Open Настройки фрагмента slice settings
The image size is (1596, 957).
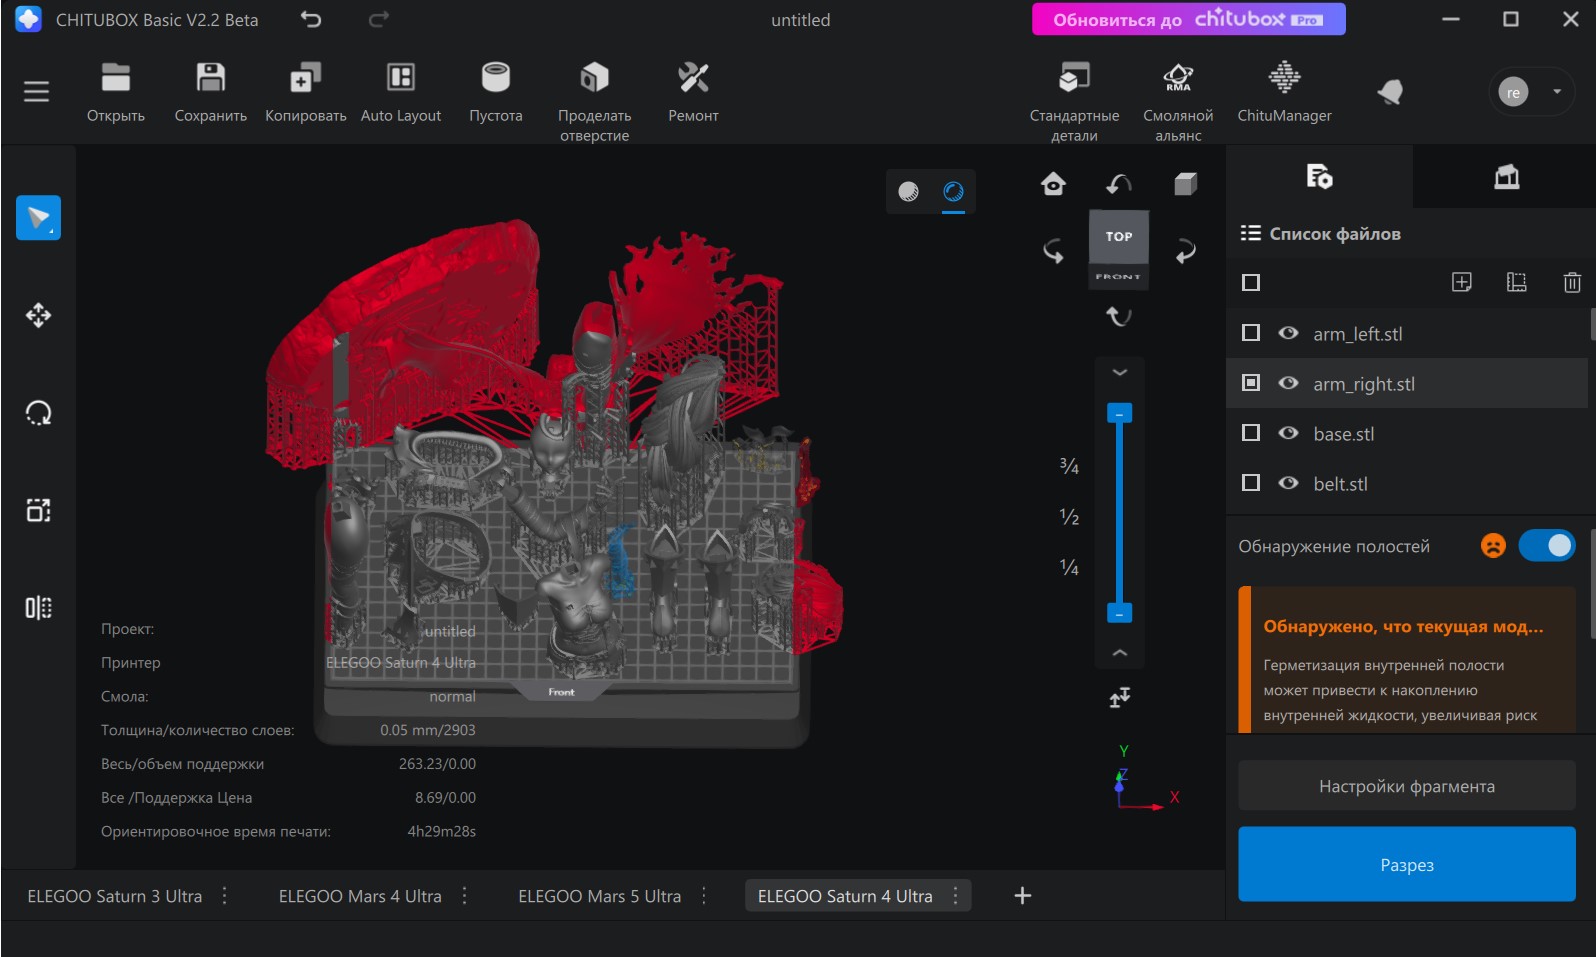tap(1406, 786)
